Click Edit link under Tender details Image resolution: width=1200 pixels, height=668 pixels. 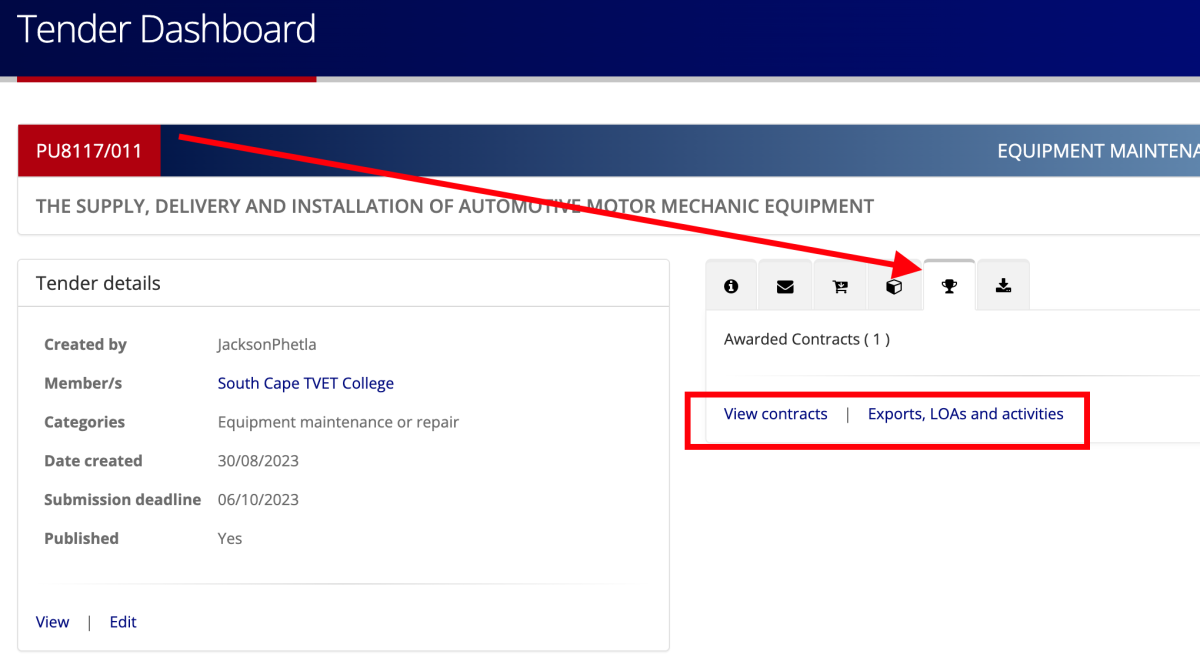click(123, 622)
